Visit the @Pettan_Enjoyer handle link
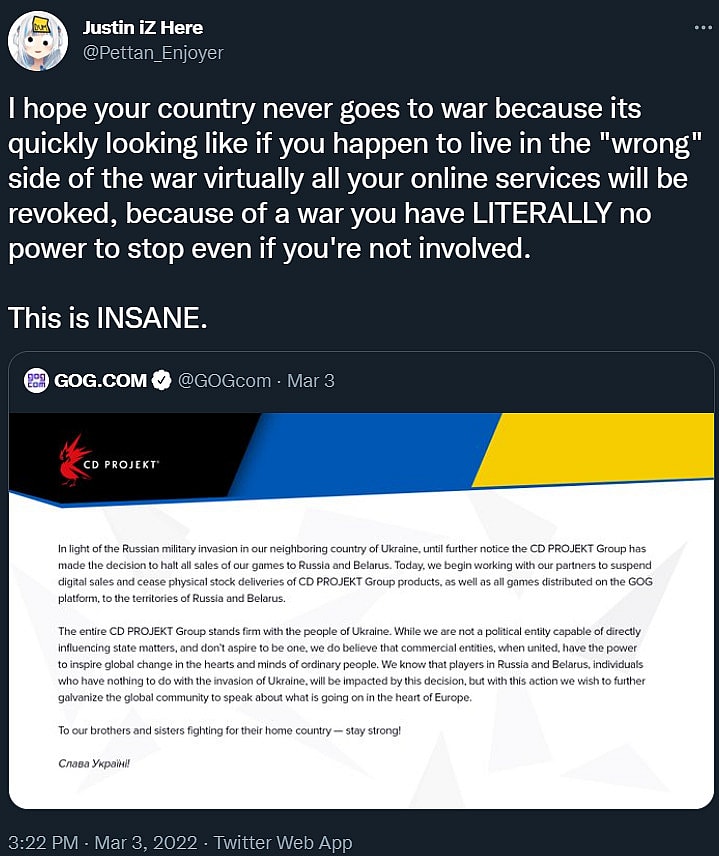The height and width of the screenshot is (856, 719). point(152,52)
